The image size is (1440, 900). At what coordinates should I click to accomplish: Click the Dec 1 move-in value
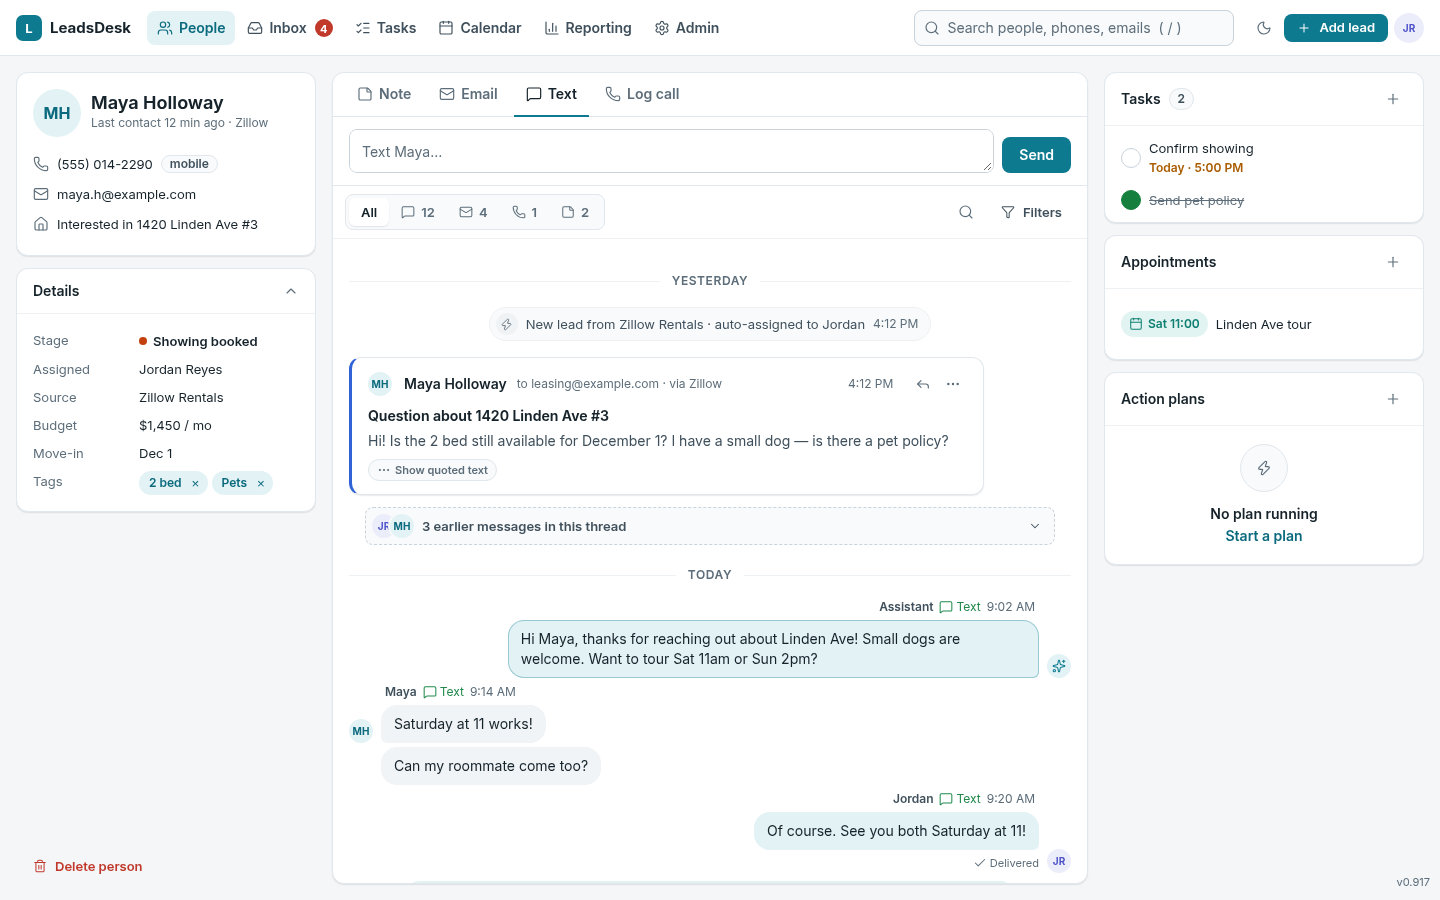pyautogui.click(x=156, y=454)
